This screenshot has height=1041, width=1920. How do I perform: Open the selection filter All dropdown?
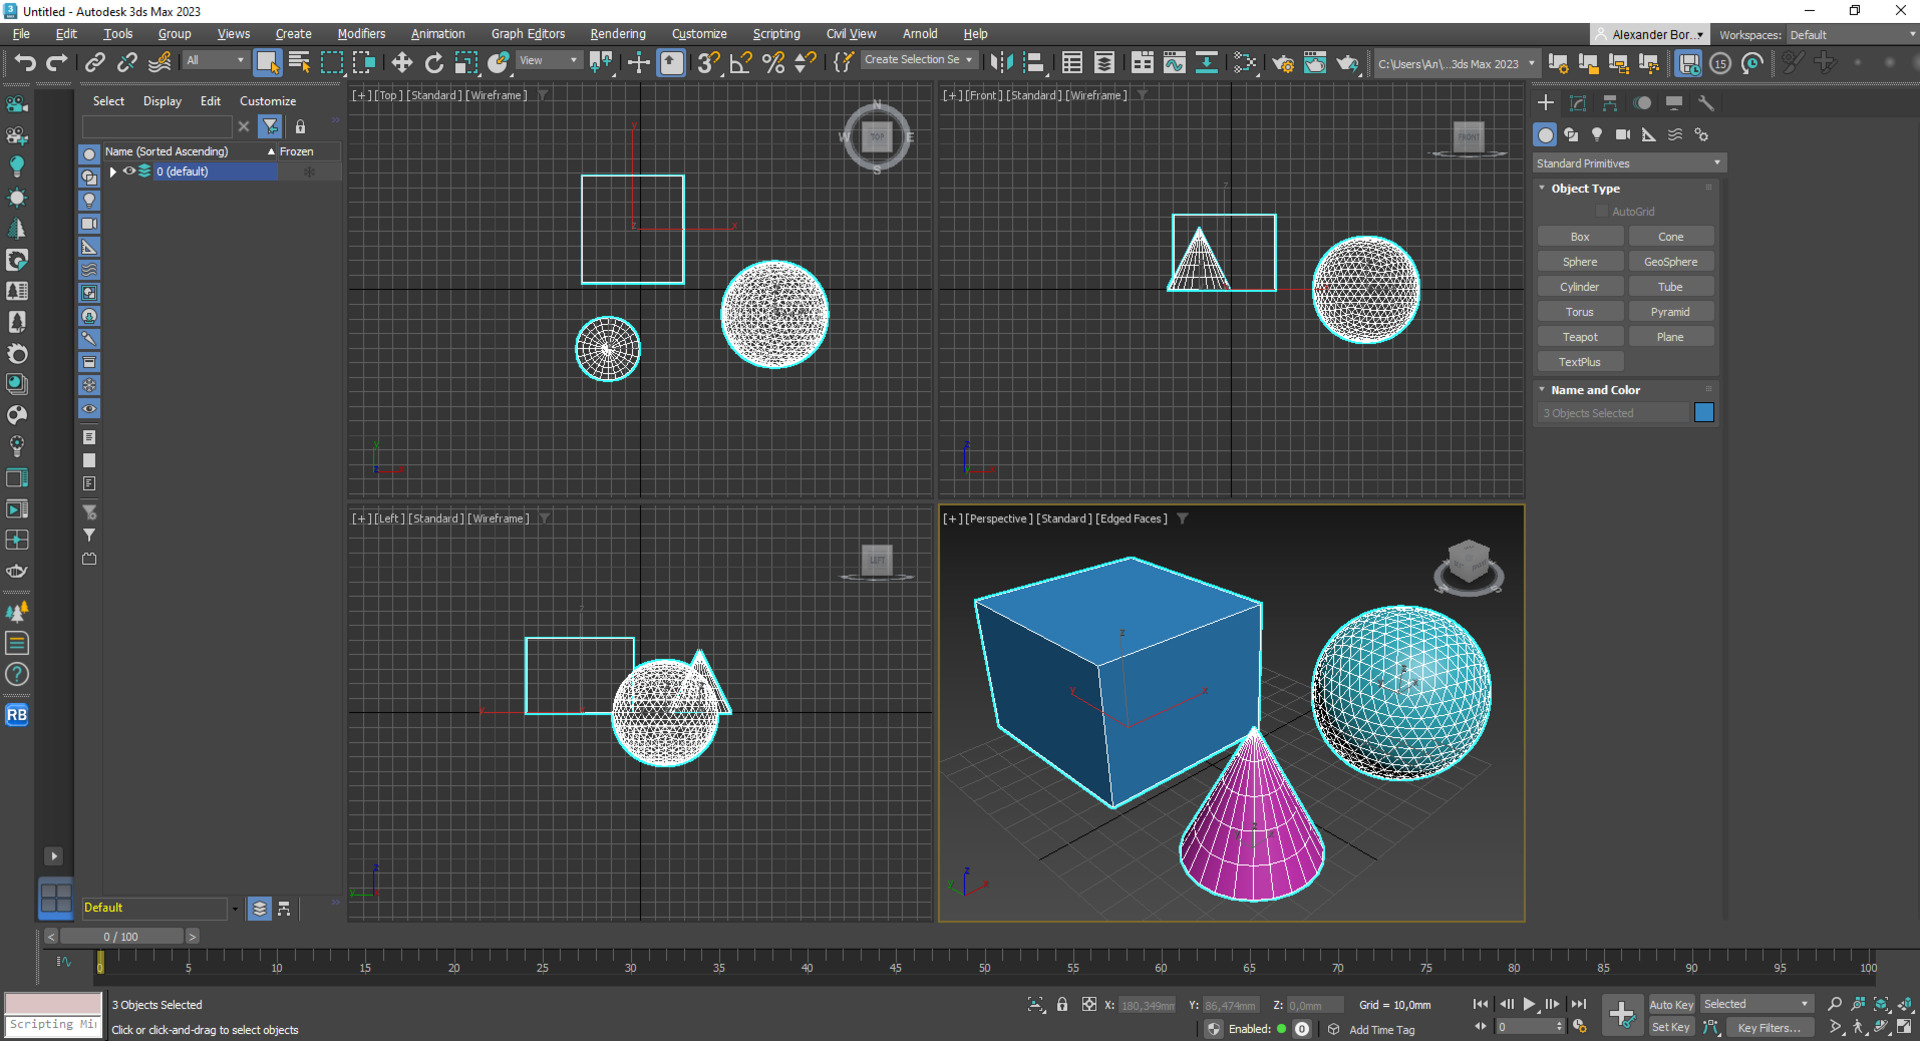point(215,61)
